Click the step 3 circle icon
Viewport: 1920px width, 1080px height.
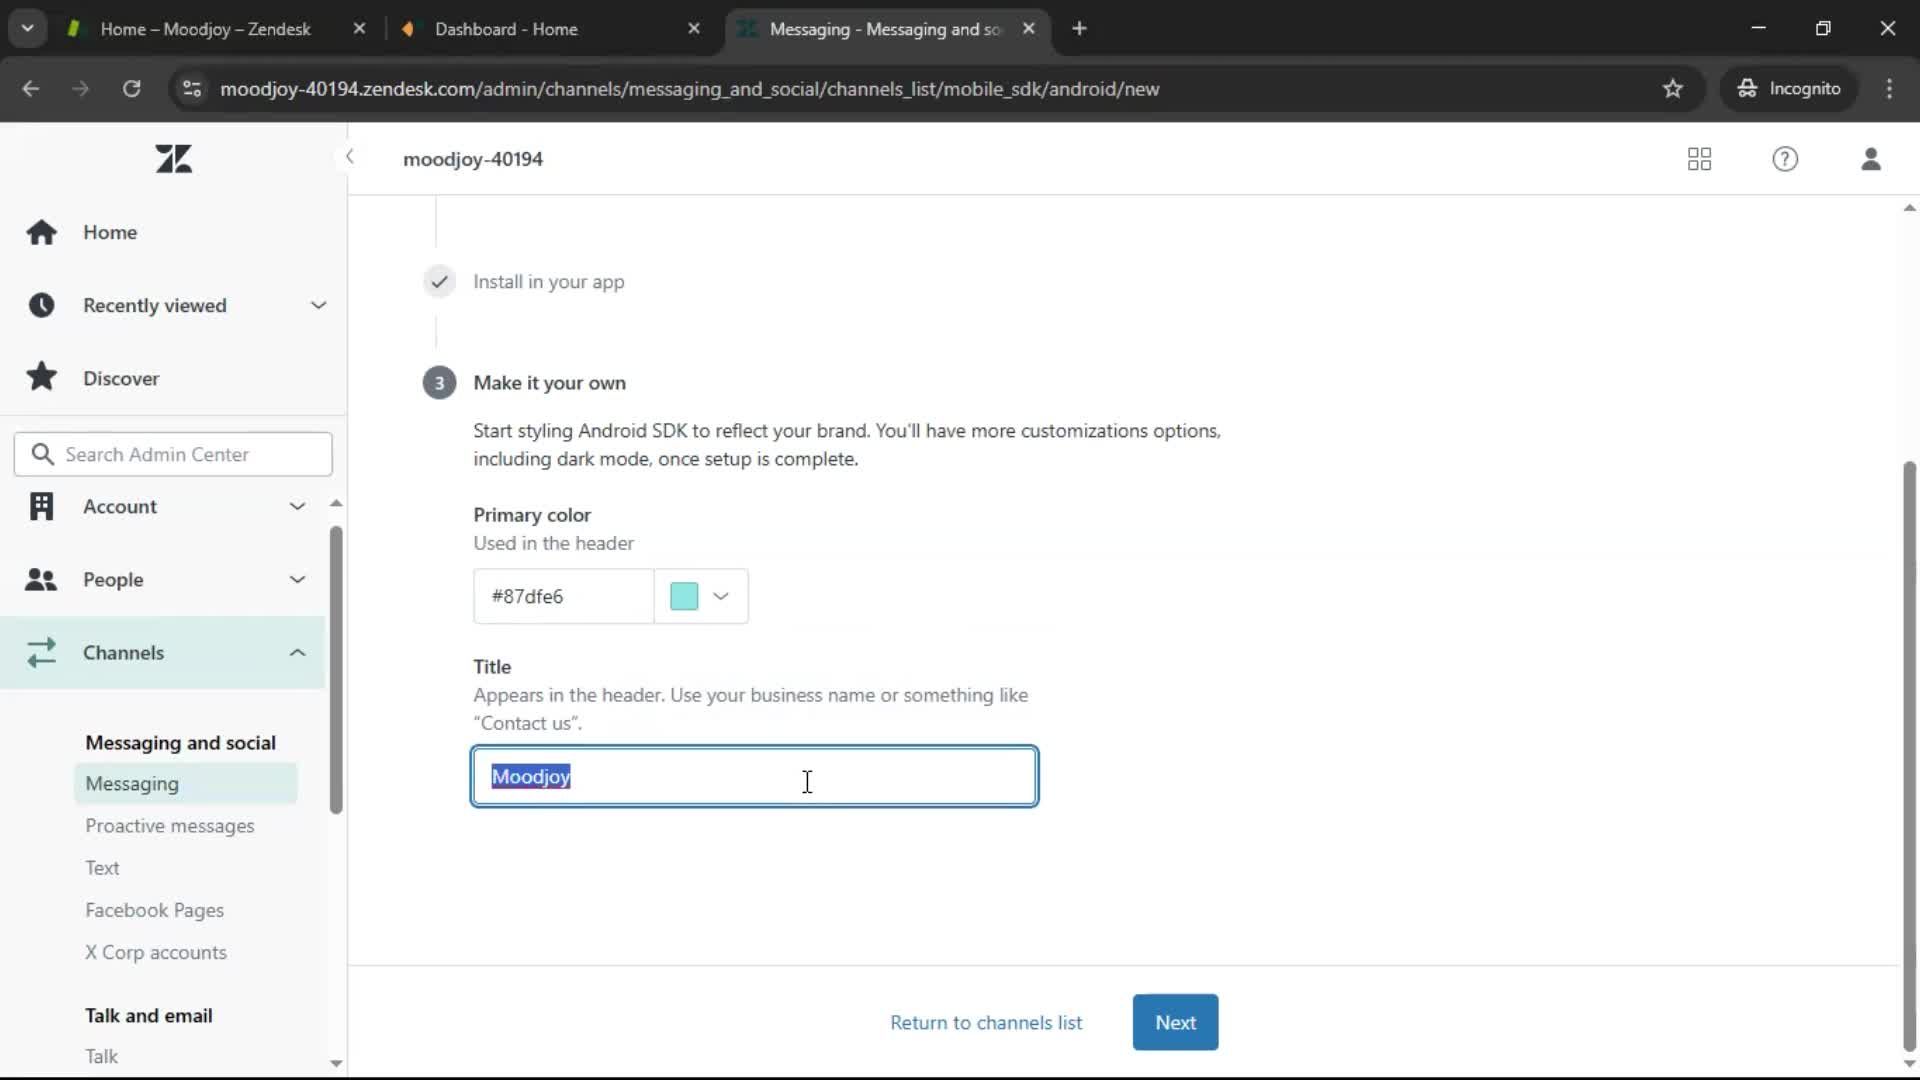tap(439, 383)
